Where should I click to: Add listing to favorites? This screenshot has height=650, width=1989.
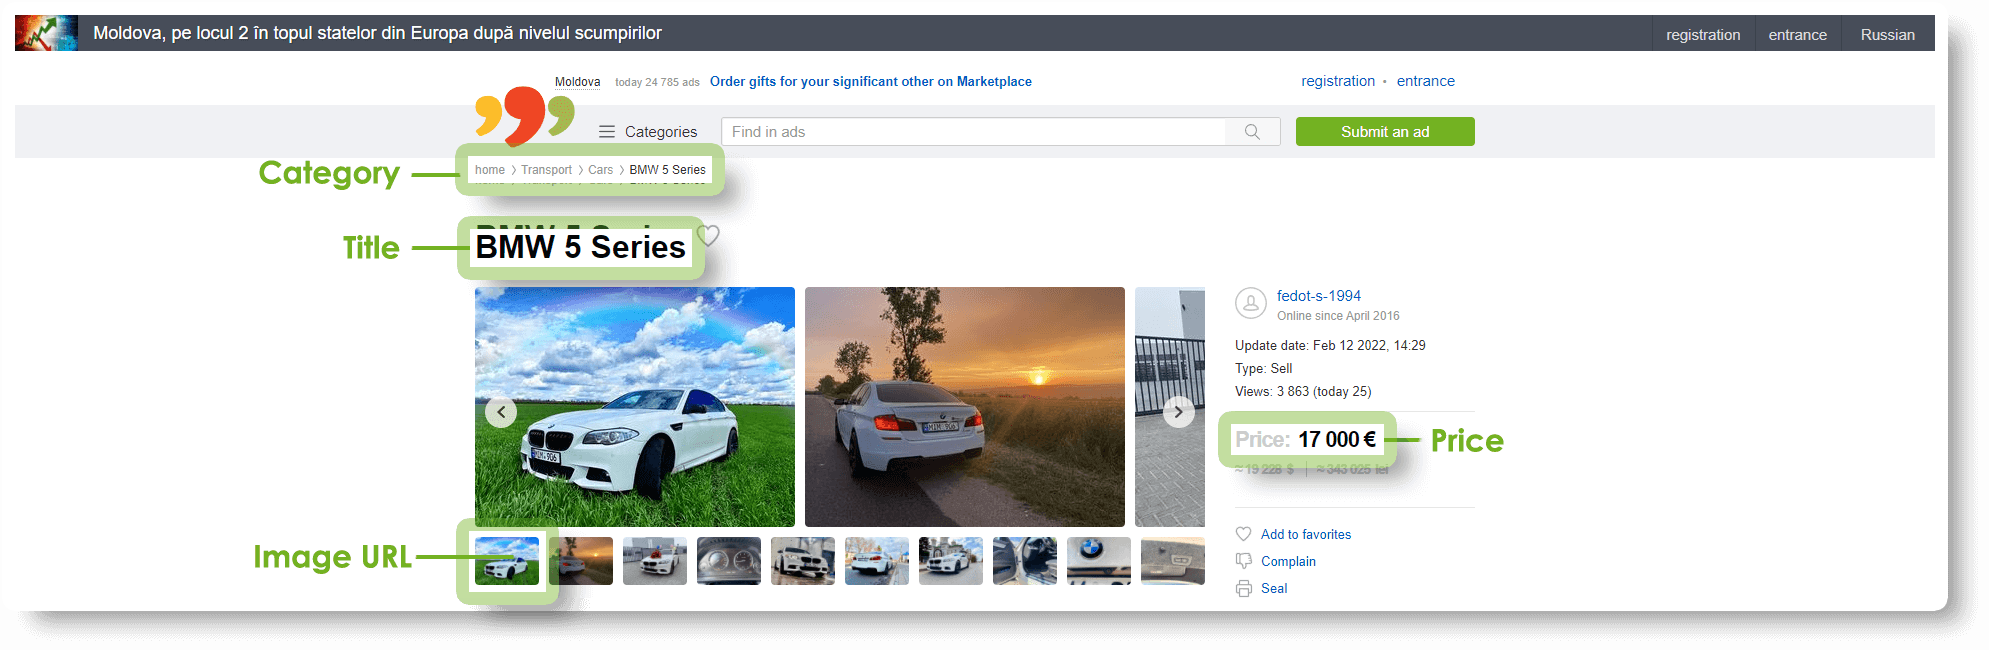[1305, 535]
